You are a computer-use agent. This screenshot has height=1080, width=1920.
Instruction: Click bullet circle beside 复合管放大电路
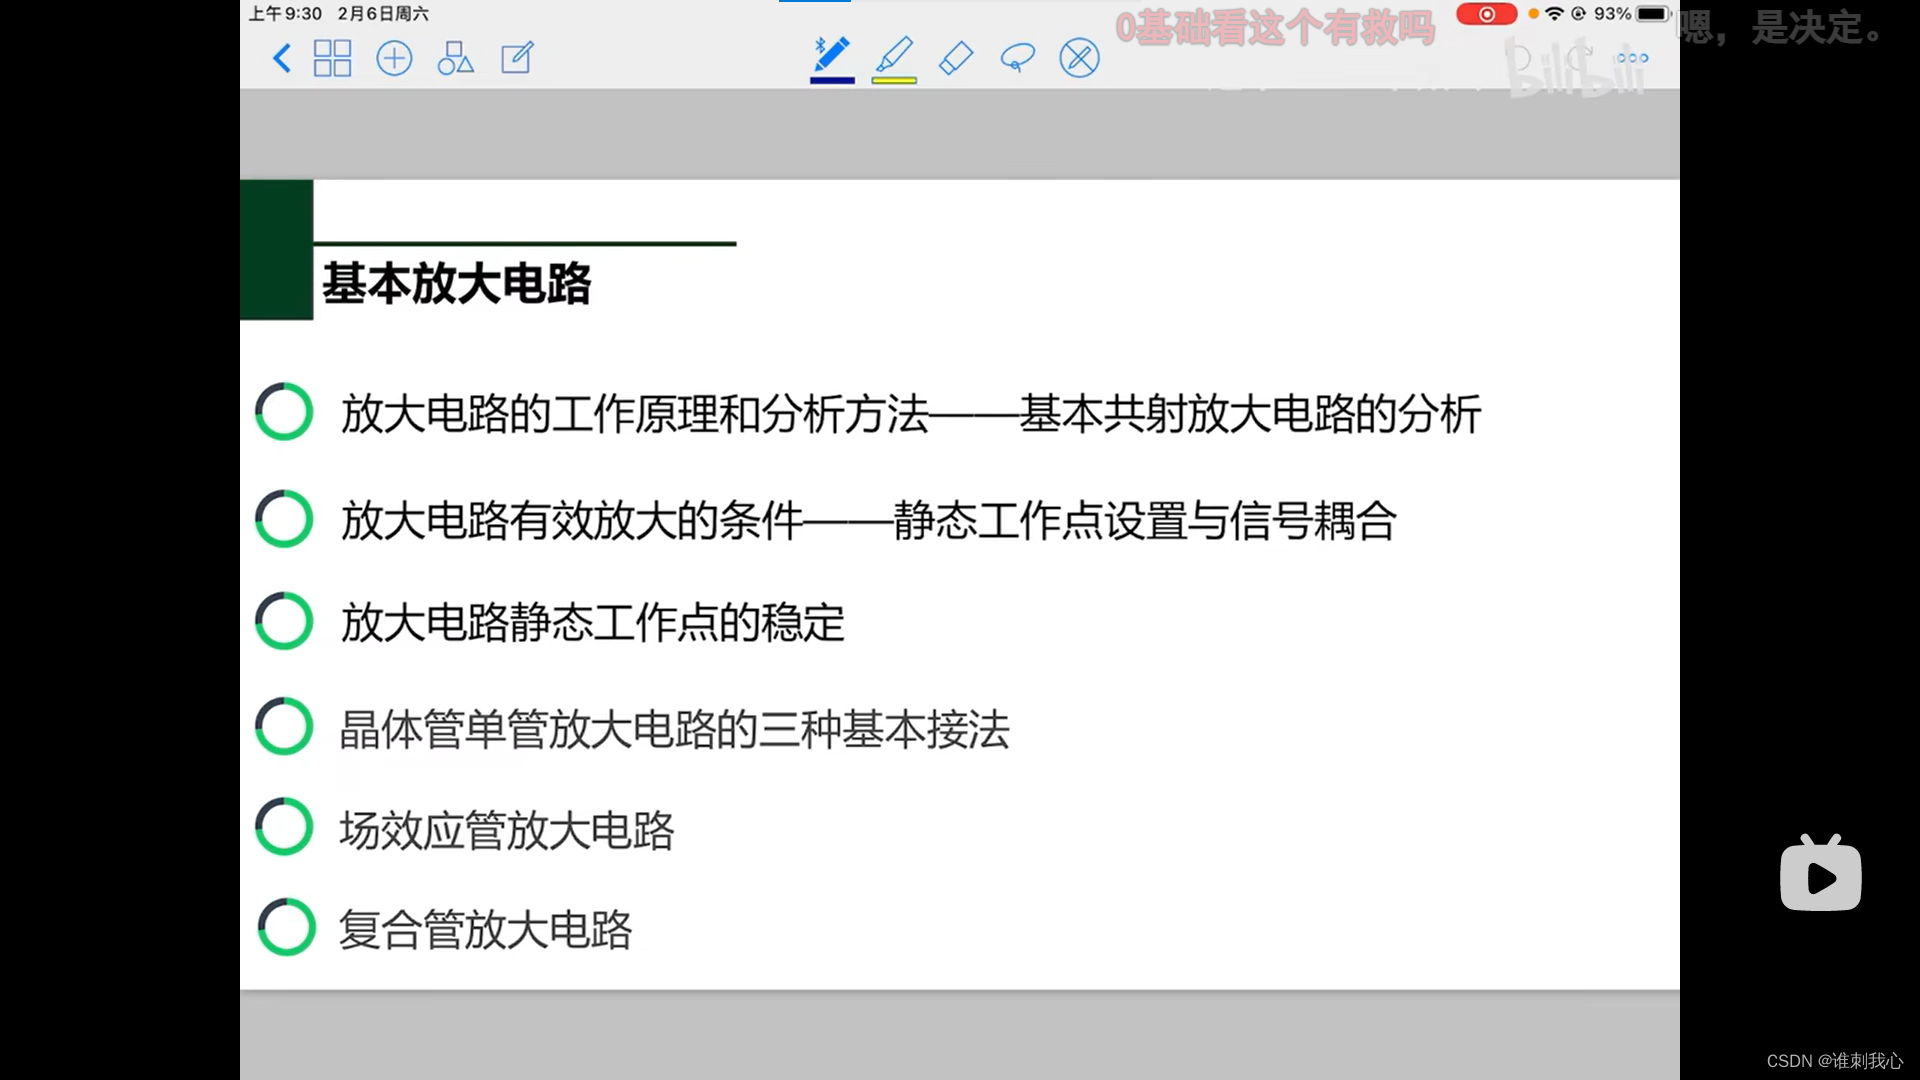click(287, 927)
